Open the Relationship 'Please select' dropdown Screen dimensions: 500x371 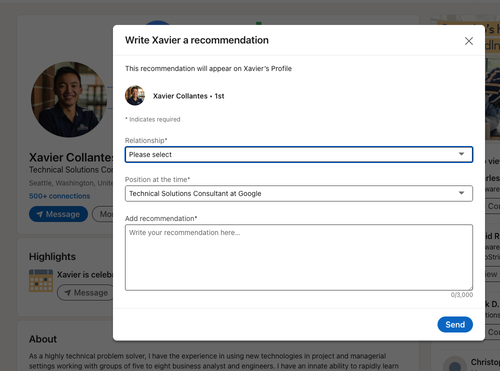pyautogui.click(x=299, y=155)
